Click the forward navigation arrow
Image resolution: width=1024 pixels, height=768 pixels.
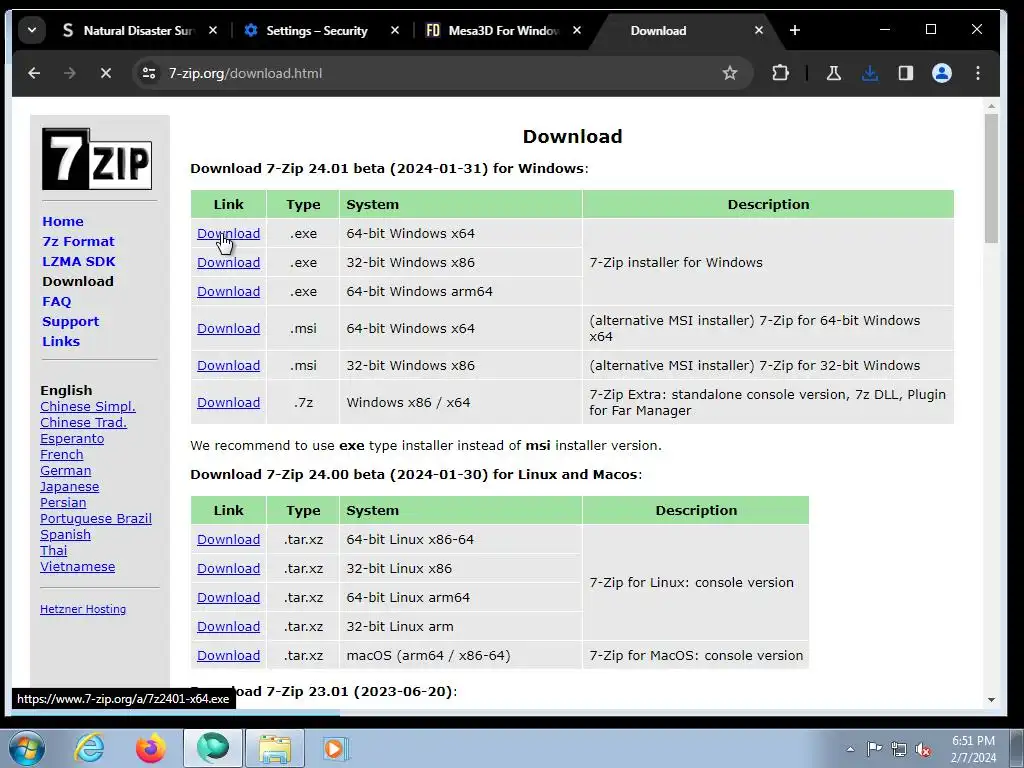pyautogui.click(x=70, y=73)
